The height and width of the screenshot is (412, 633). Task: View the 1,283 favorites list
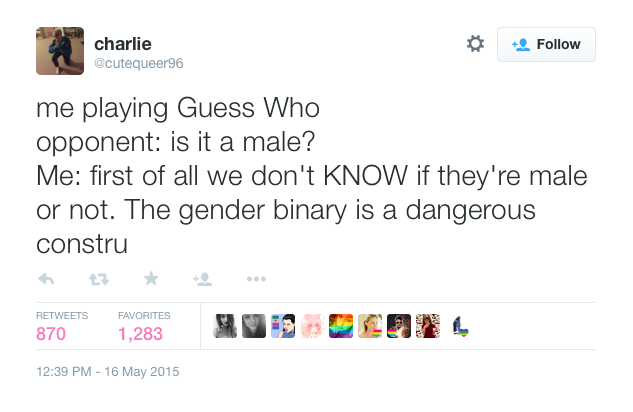coord(139,334)
